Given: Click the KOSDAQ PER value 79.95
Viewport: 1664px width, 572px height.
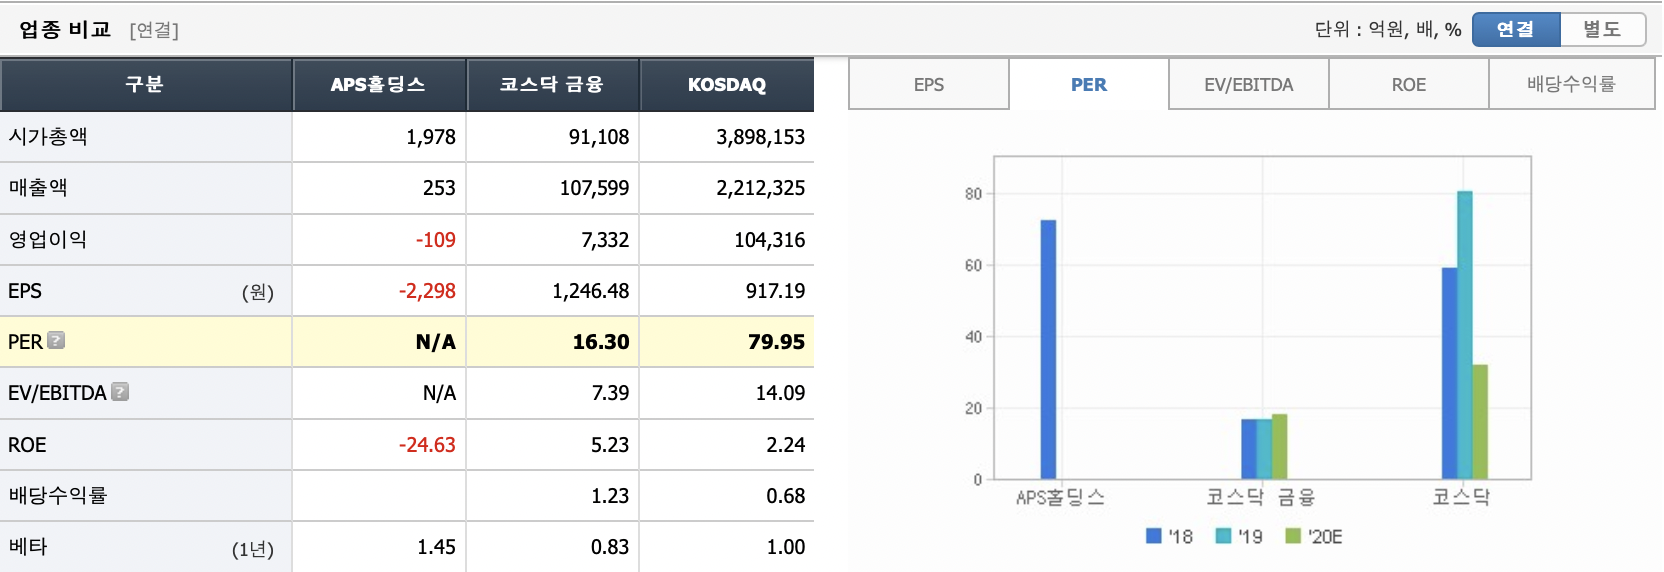Looking at the screenshot, I should click(x=776, y=342).
